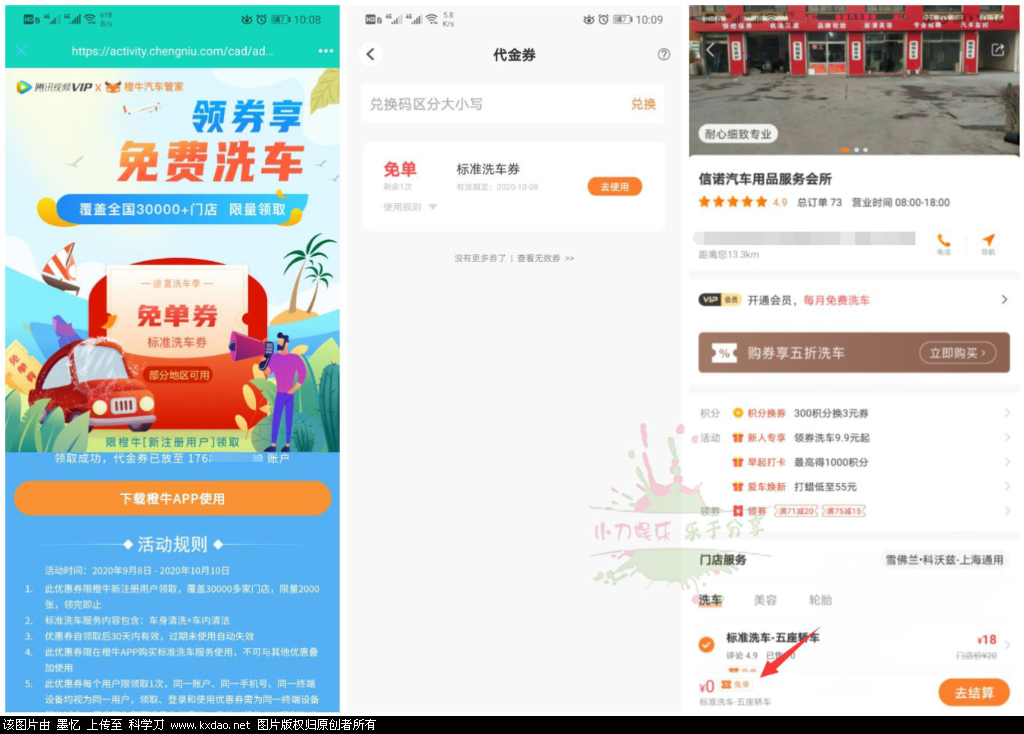
Task: Expand the 最高得1000积分 row arrow
Action: coord(1007,462)
